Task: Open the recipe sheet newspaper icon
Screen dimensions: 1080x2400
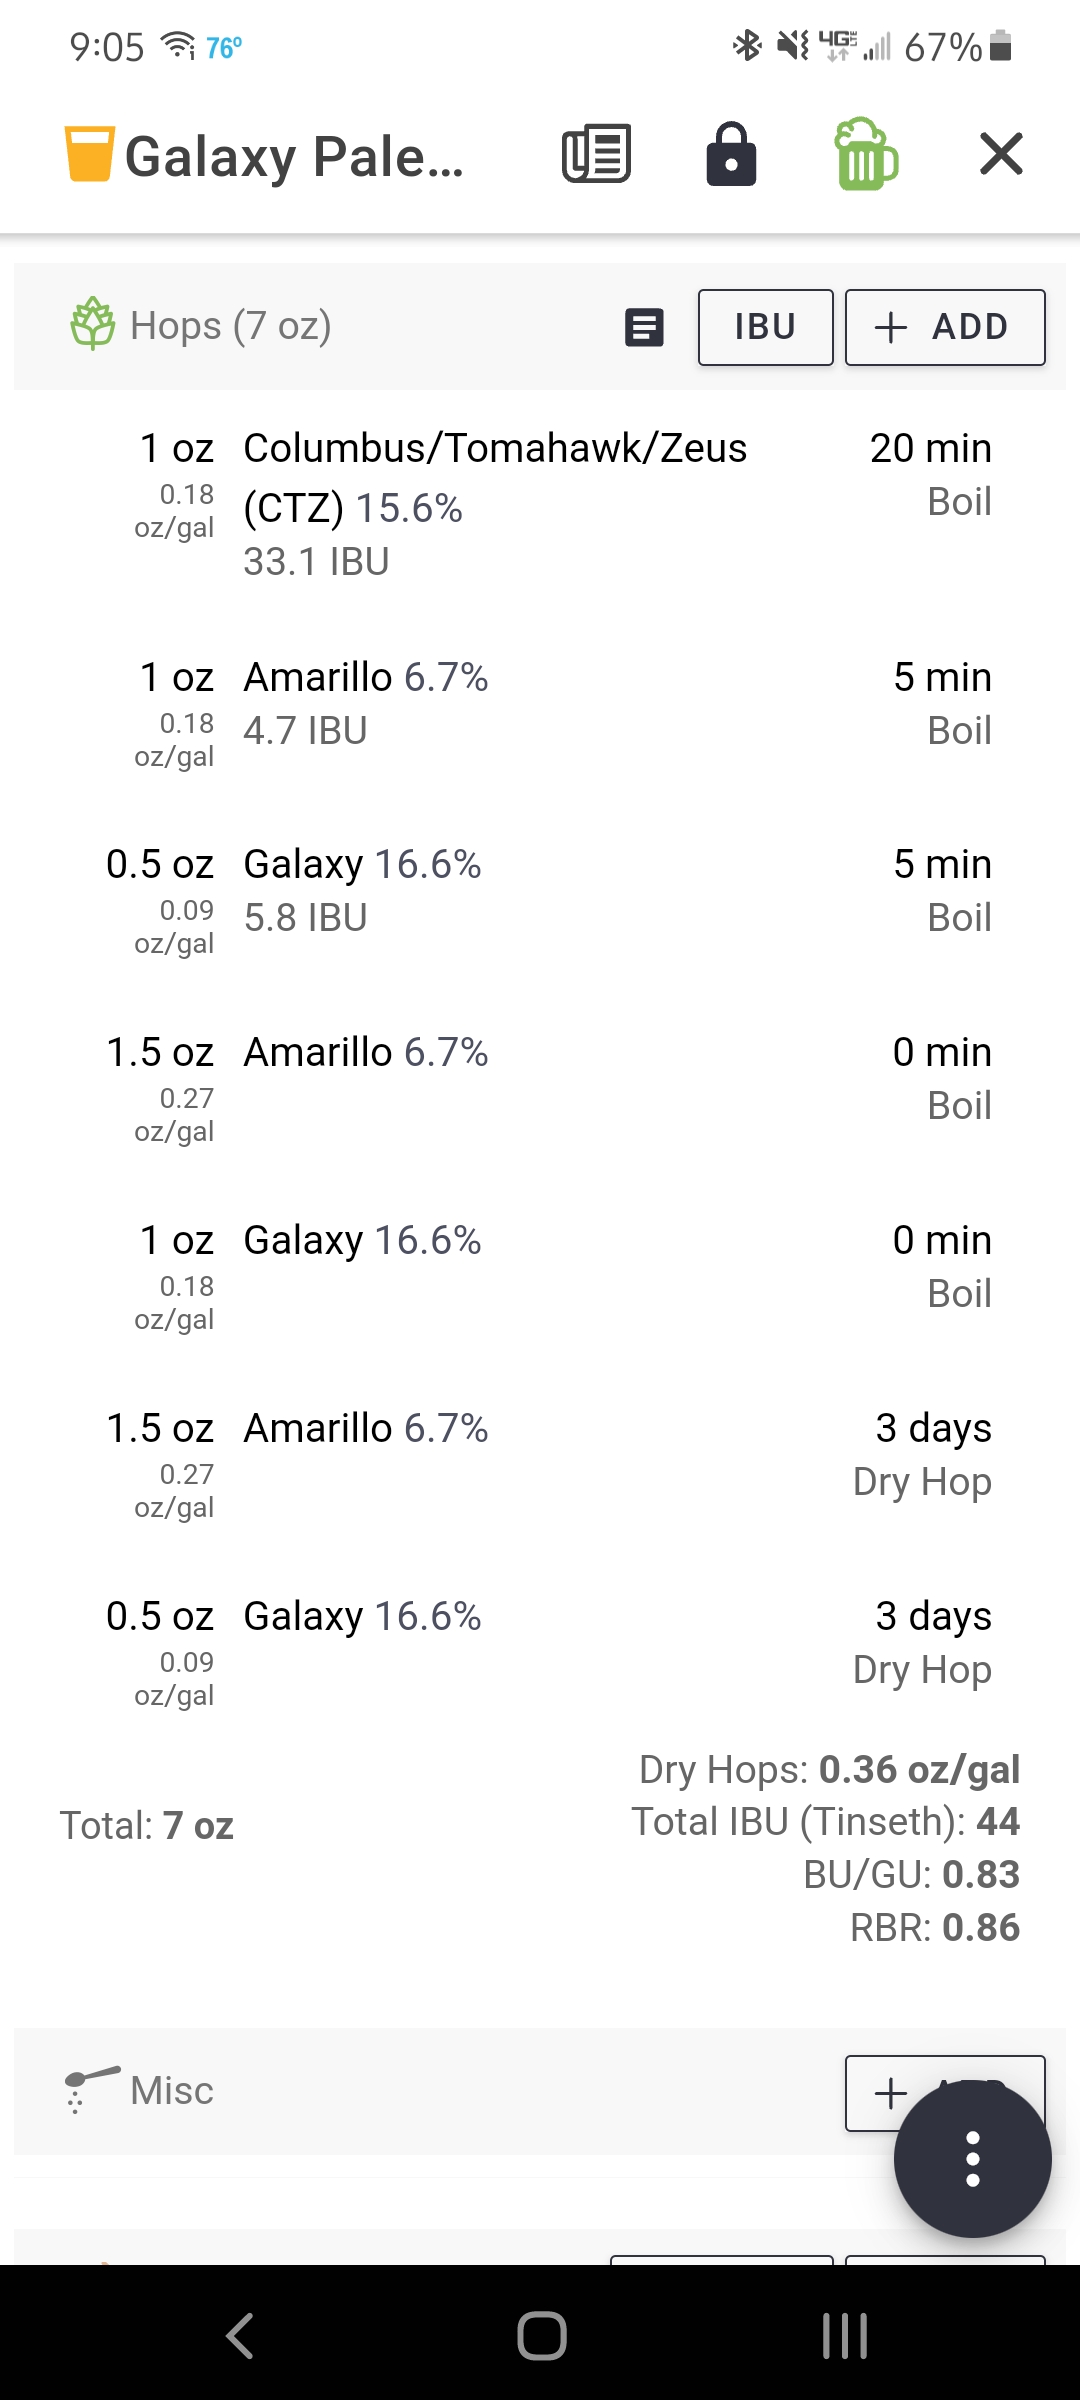Action: tap(596, 154)
